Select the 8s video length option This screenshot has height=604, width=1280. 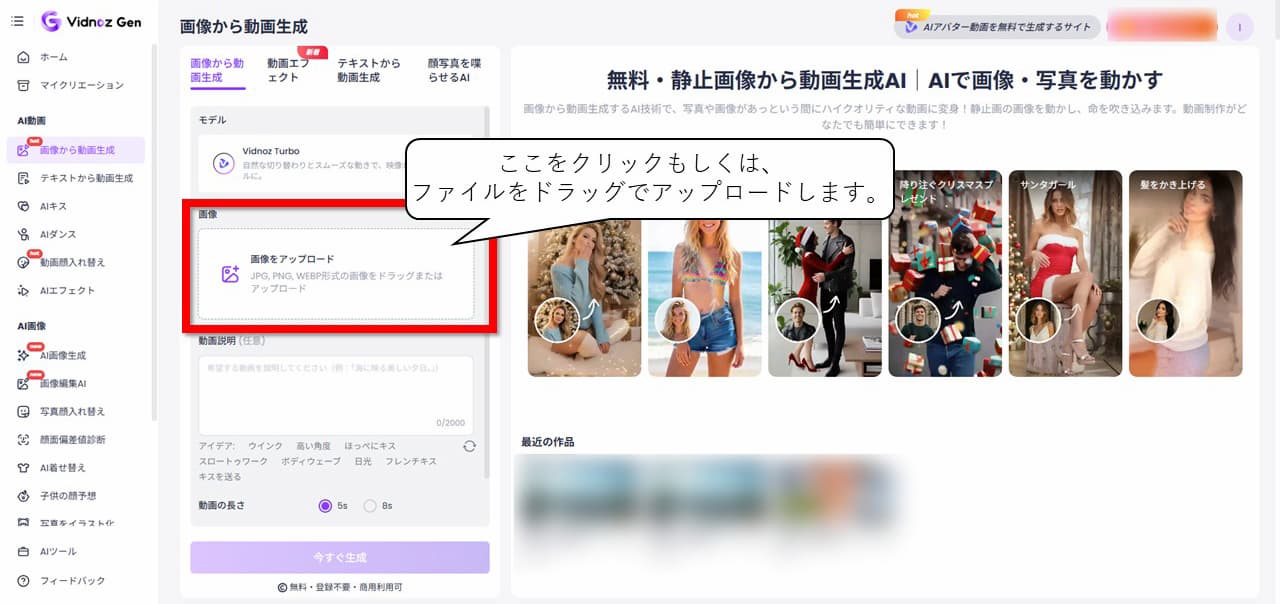(369, 506)
